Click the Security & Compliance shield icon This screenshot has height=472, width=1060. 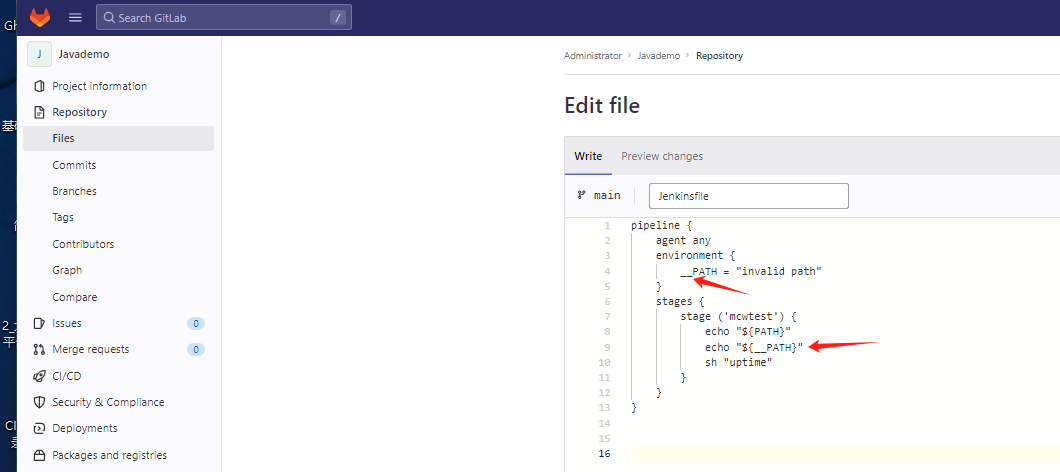(x=40, y=402)
